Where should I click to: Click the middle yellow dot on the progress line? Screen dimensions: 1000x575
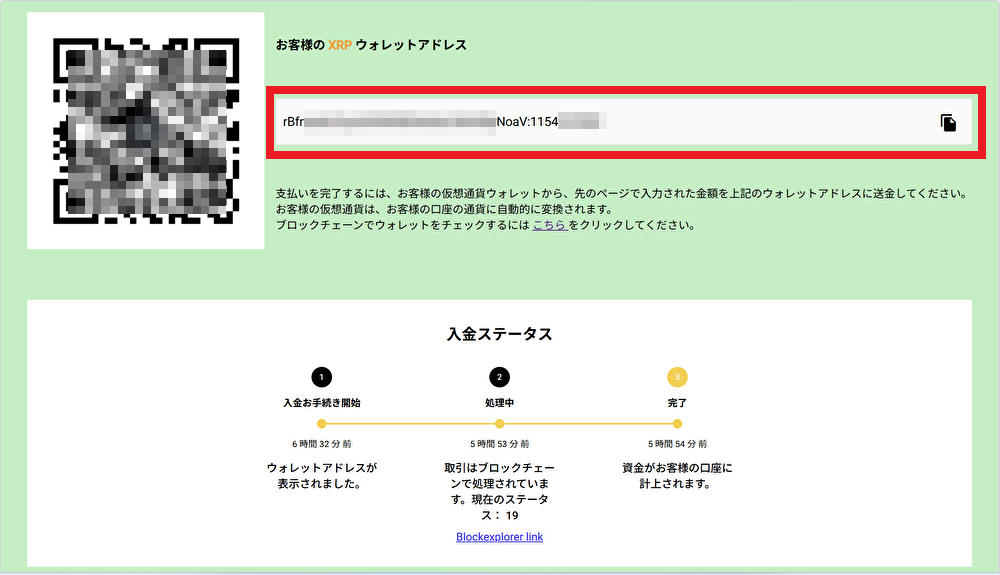click(499, 424)
